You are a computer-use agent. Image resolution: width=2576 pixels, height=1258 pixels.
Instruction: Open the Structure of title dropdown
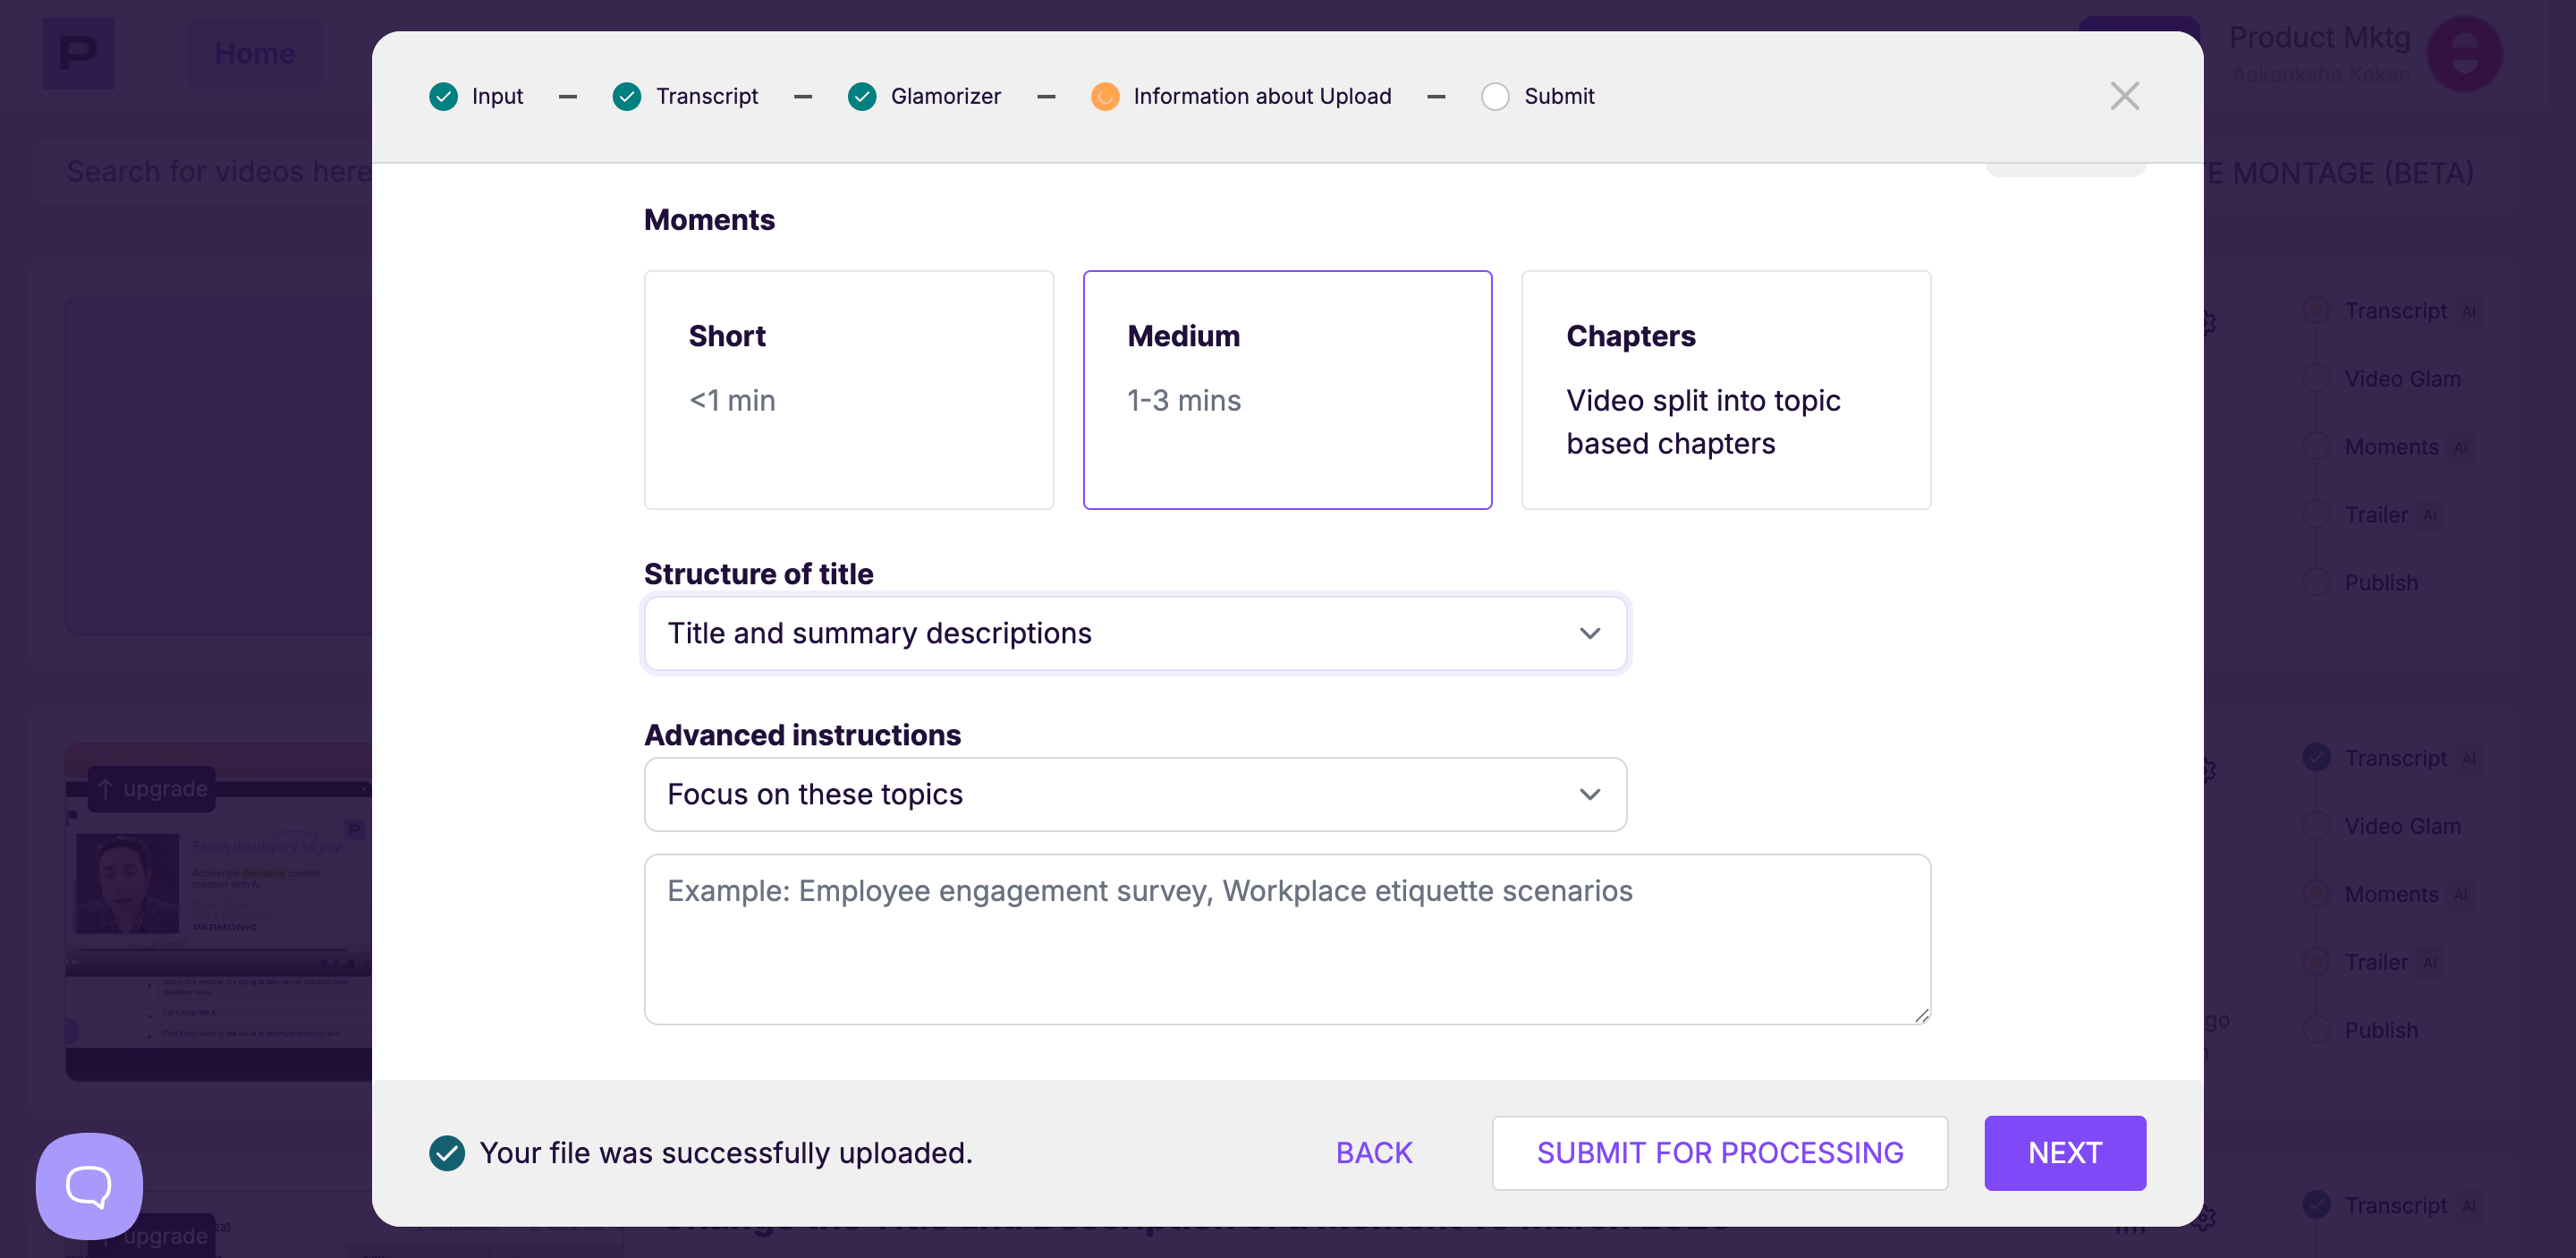(1135, 633)
